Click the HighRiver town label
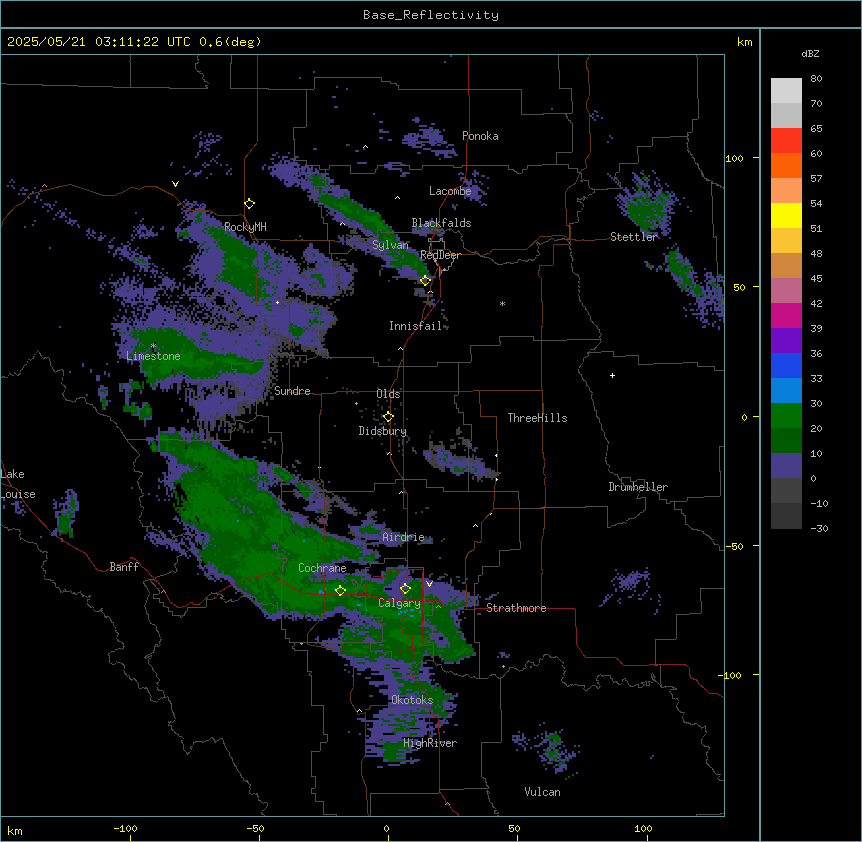The width and height of the screenshot is (862, 842). pyautogui.click(x=430, y=743)
